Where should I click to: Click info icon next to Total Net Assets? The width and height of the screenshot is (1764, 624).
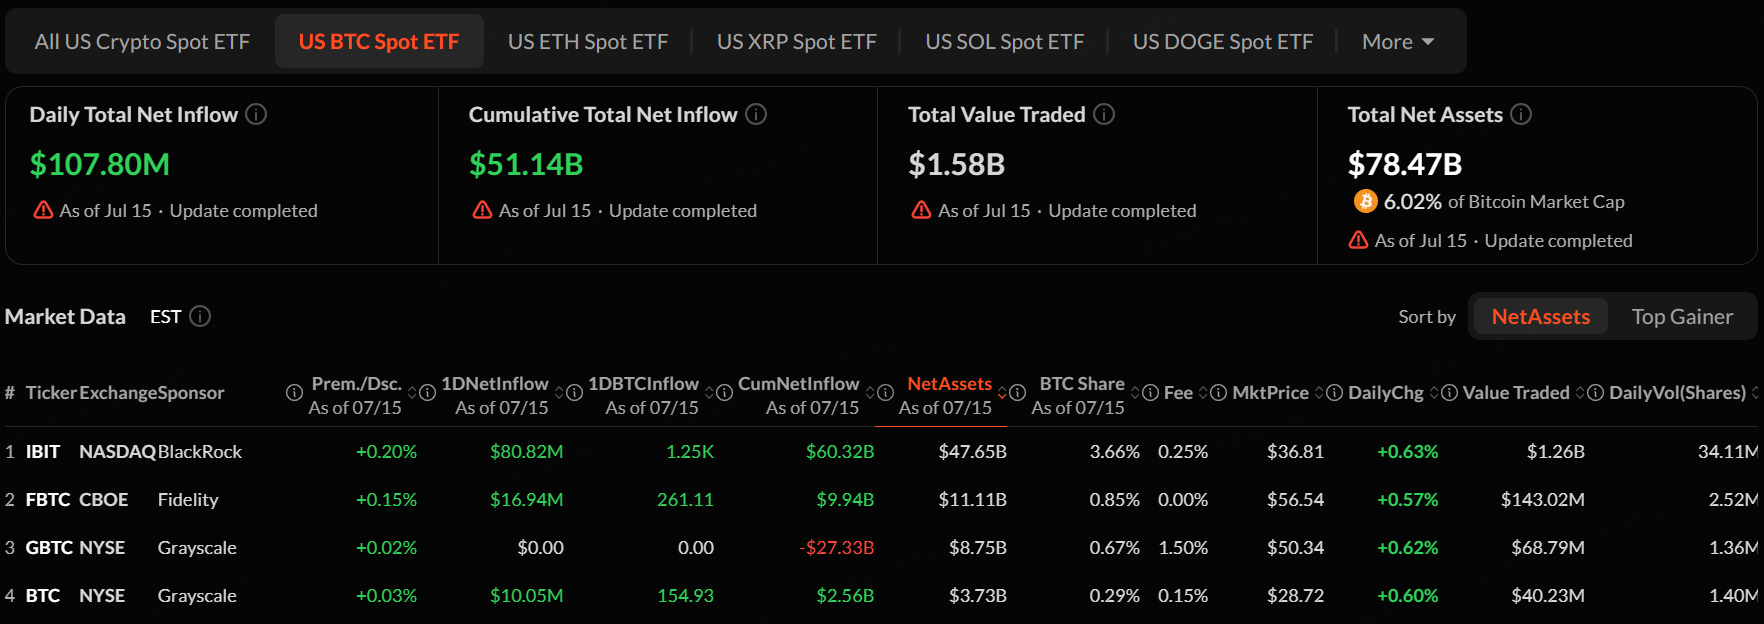1521,114
